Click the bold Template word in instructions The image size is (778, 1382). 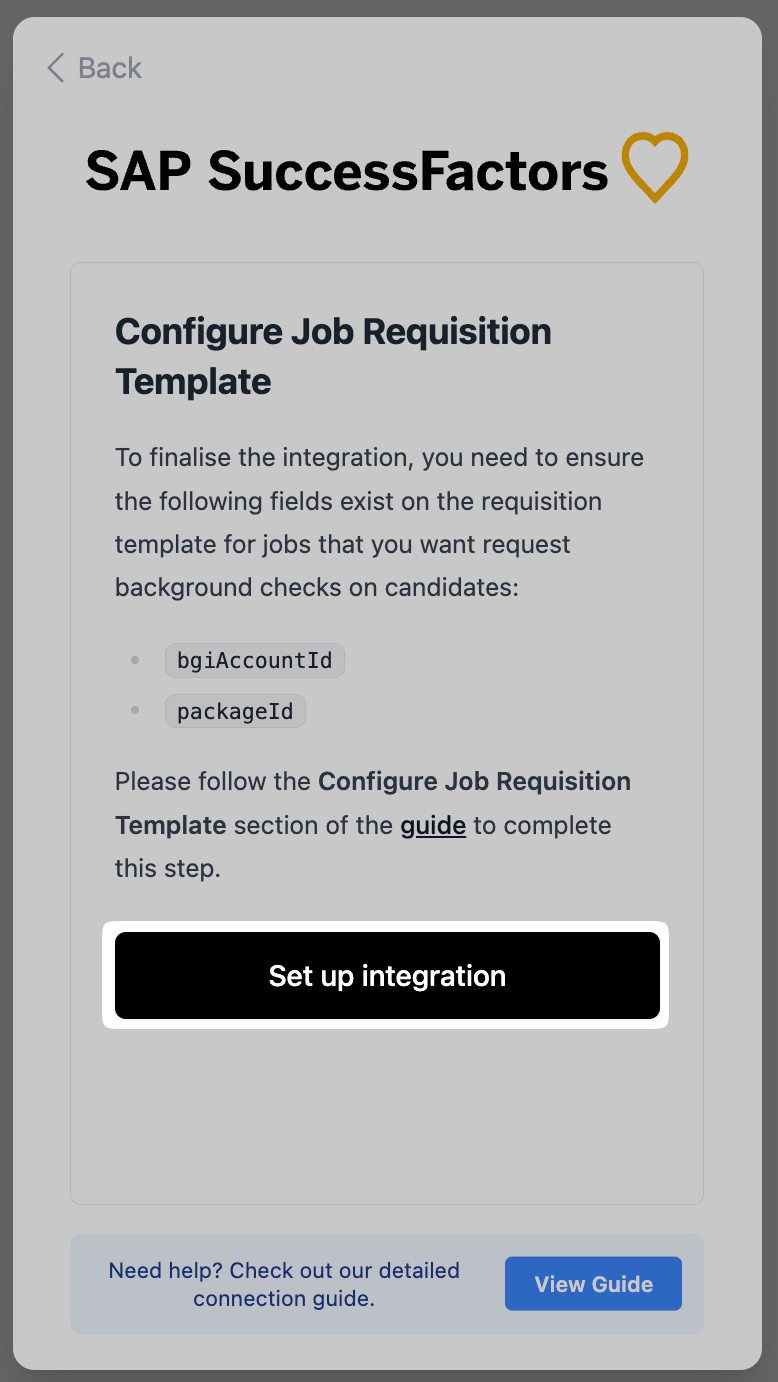click(x=171, y=825)
